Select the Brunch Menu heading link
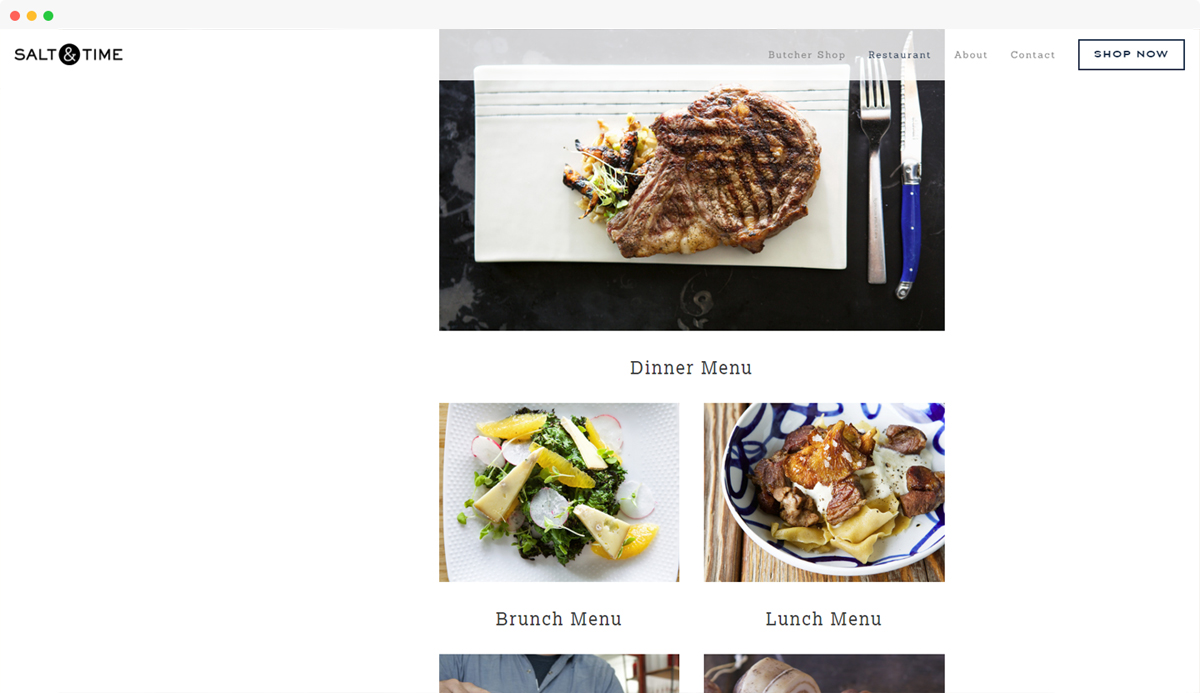Image resolution: width=1200 pixels, height=693 pixels. click(x=559, y=619)
